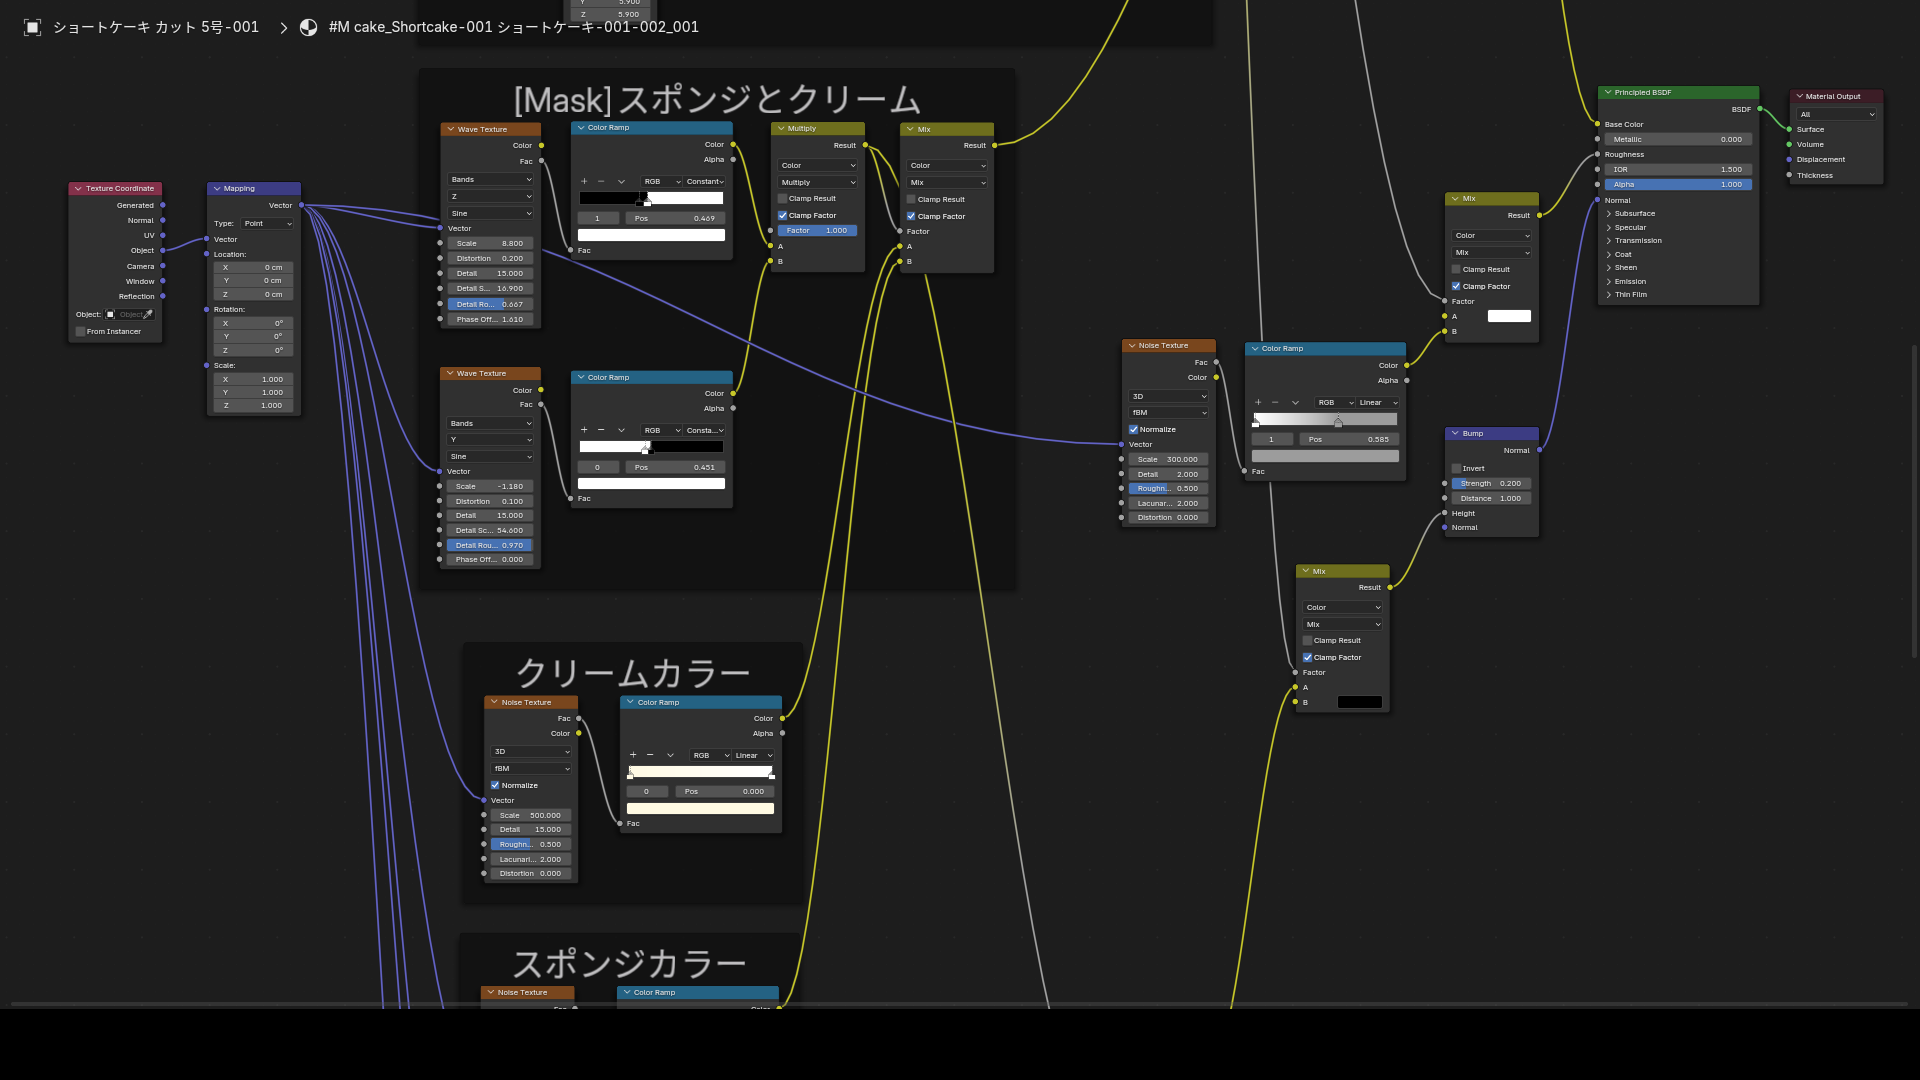Click the Generated output socket of Texture Coordinate
This screenshot has height=1080, width=1920.
coord(162,205)
